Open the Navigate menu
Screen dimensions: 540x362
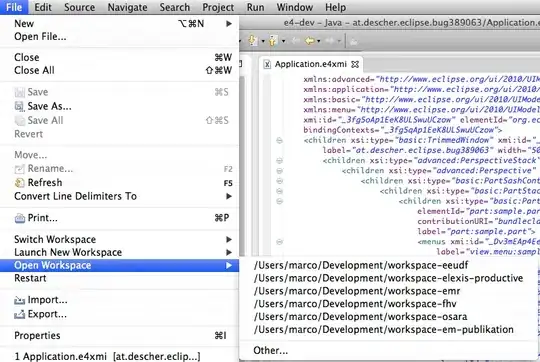[127, 7]
